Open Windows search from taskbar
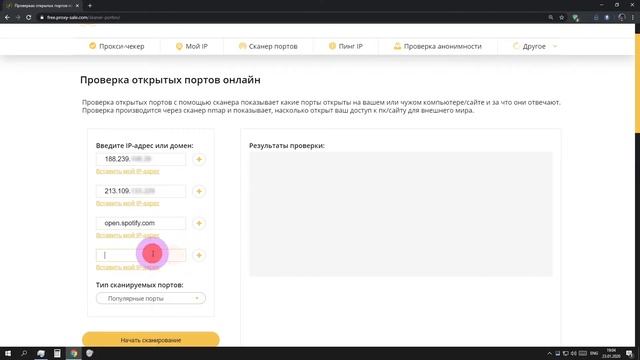This screenshot has height=360, width=640. (24, 353)
